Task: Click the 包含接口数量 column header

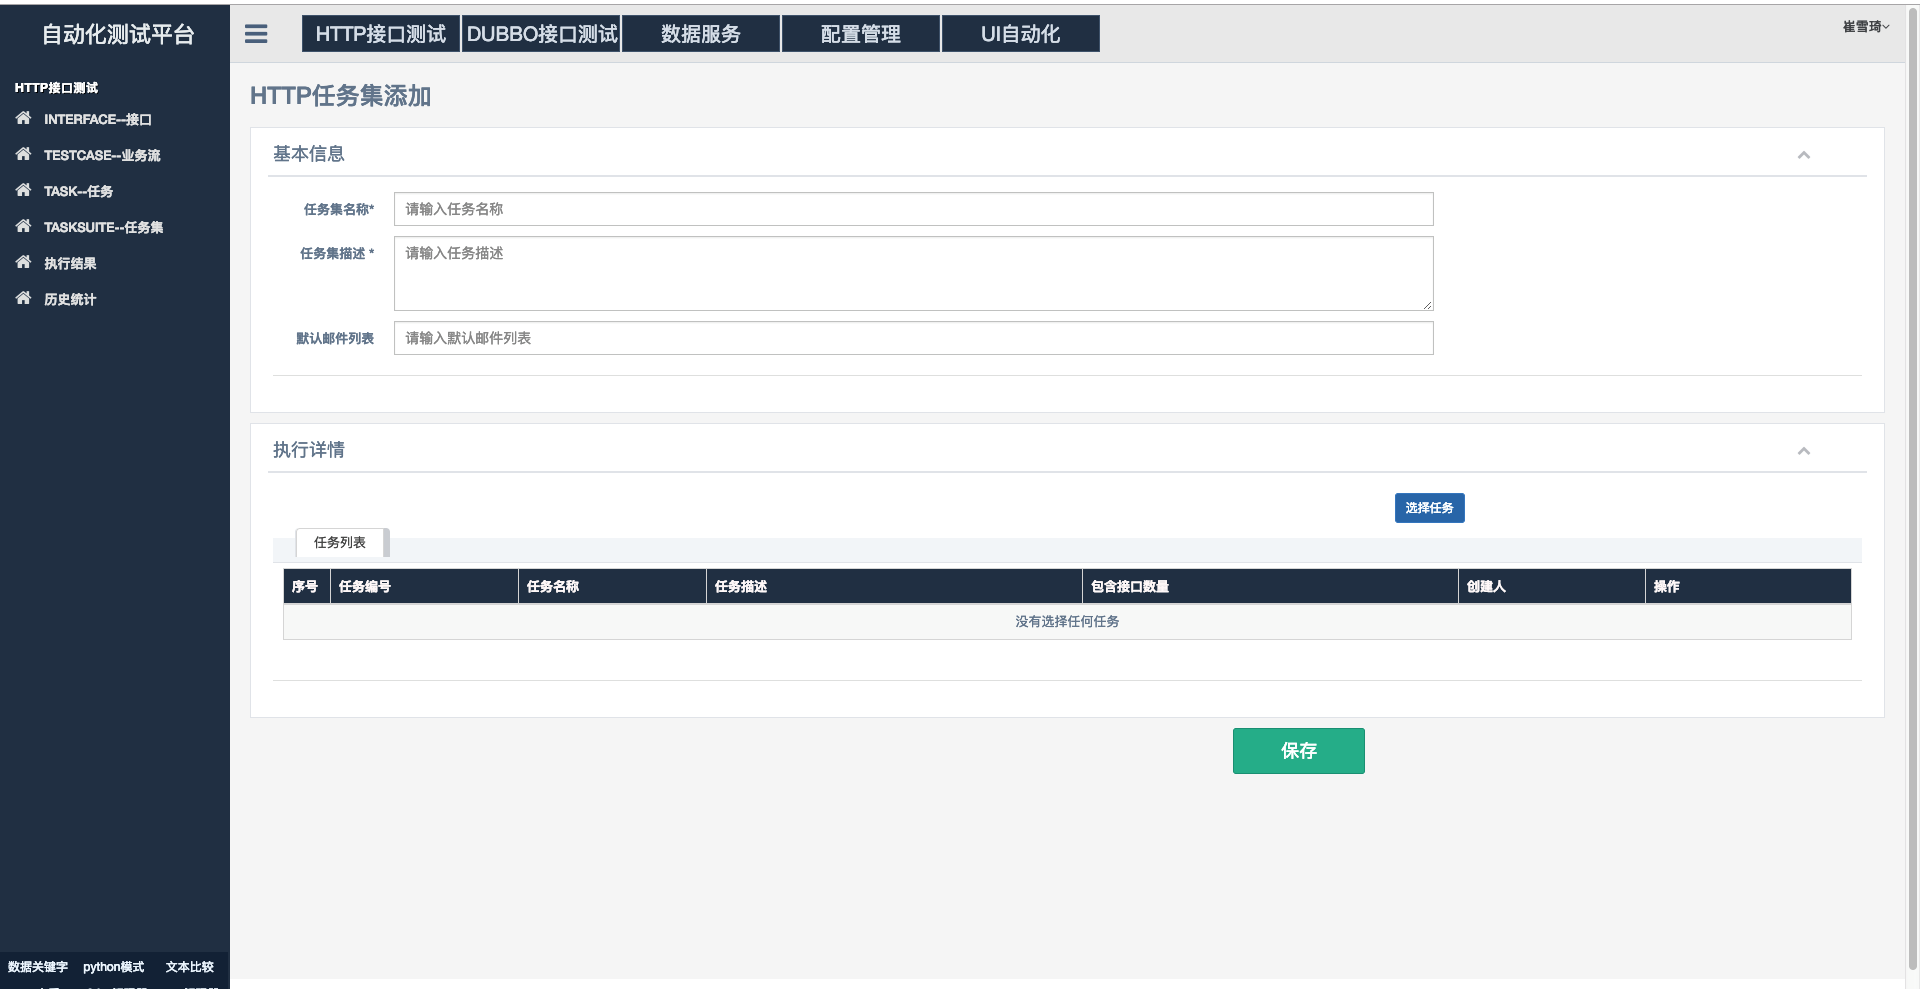Action: coord(1270,586)
